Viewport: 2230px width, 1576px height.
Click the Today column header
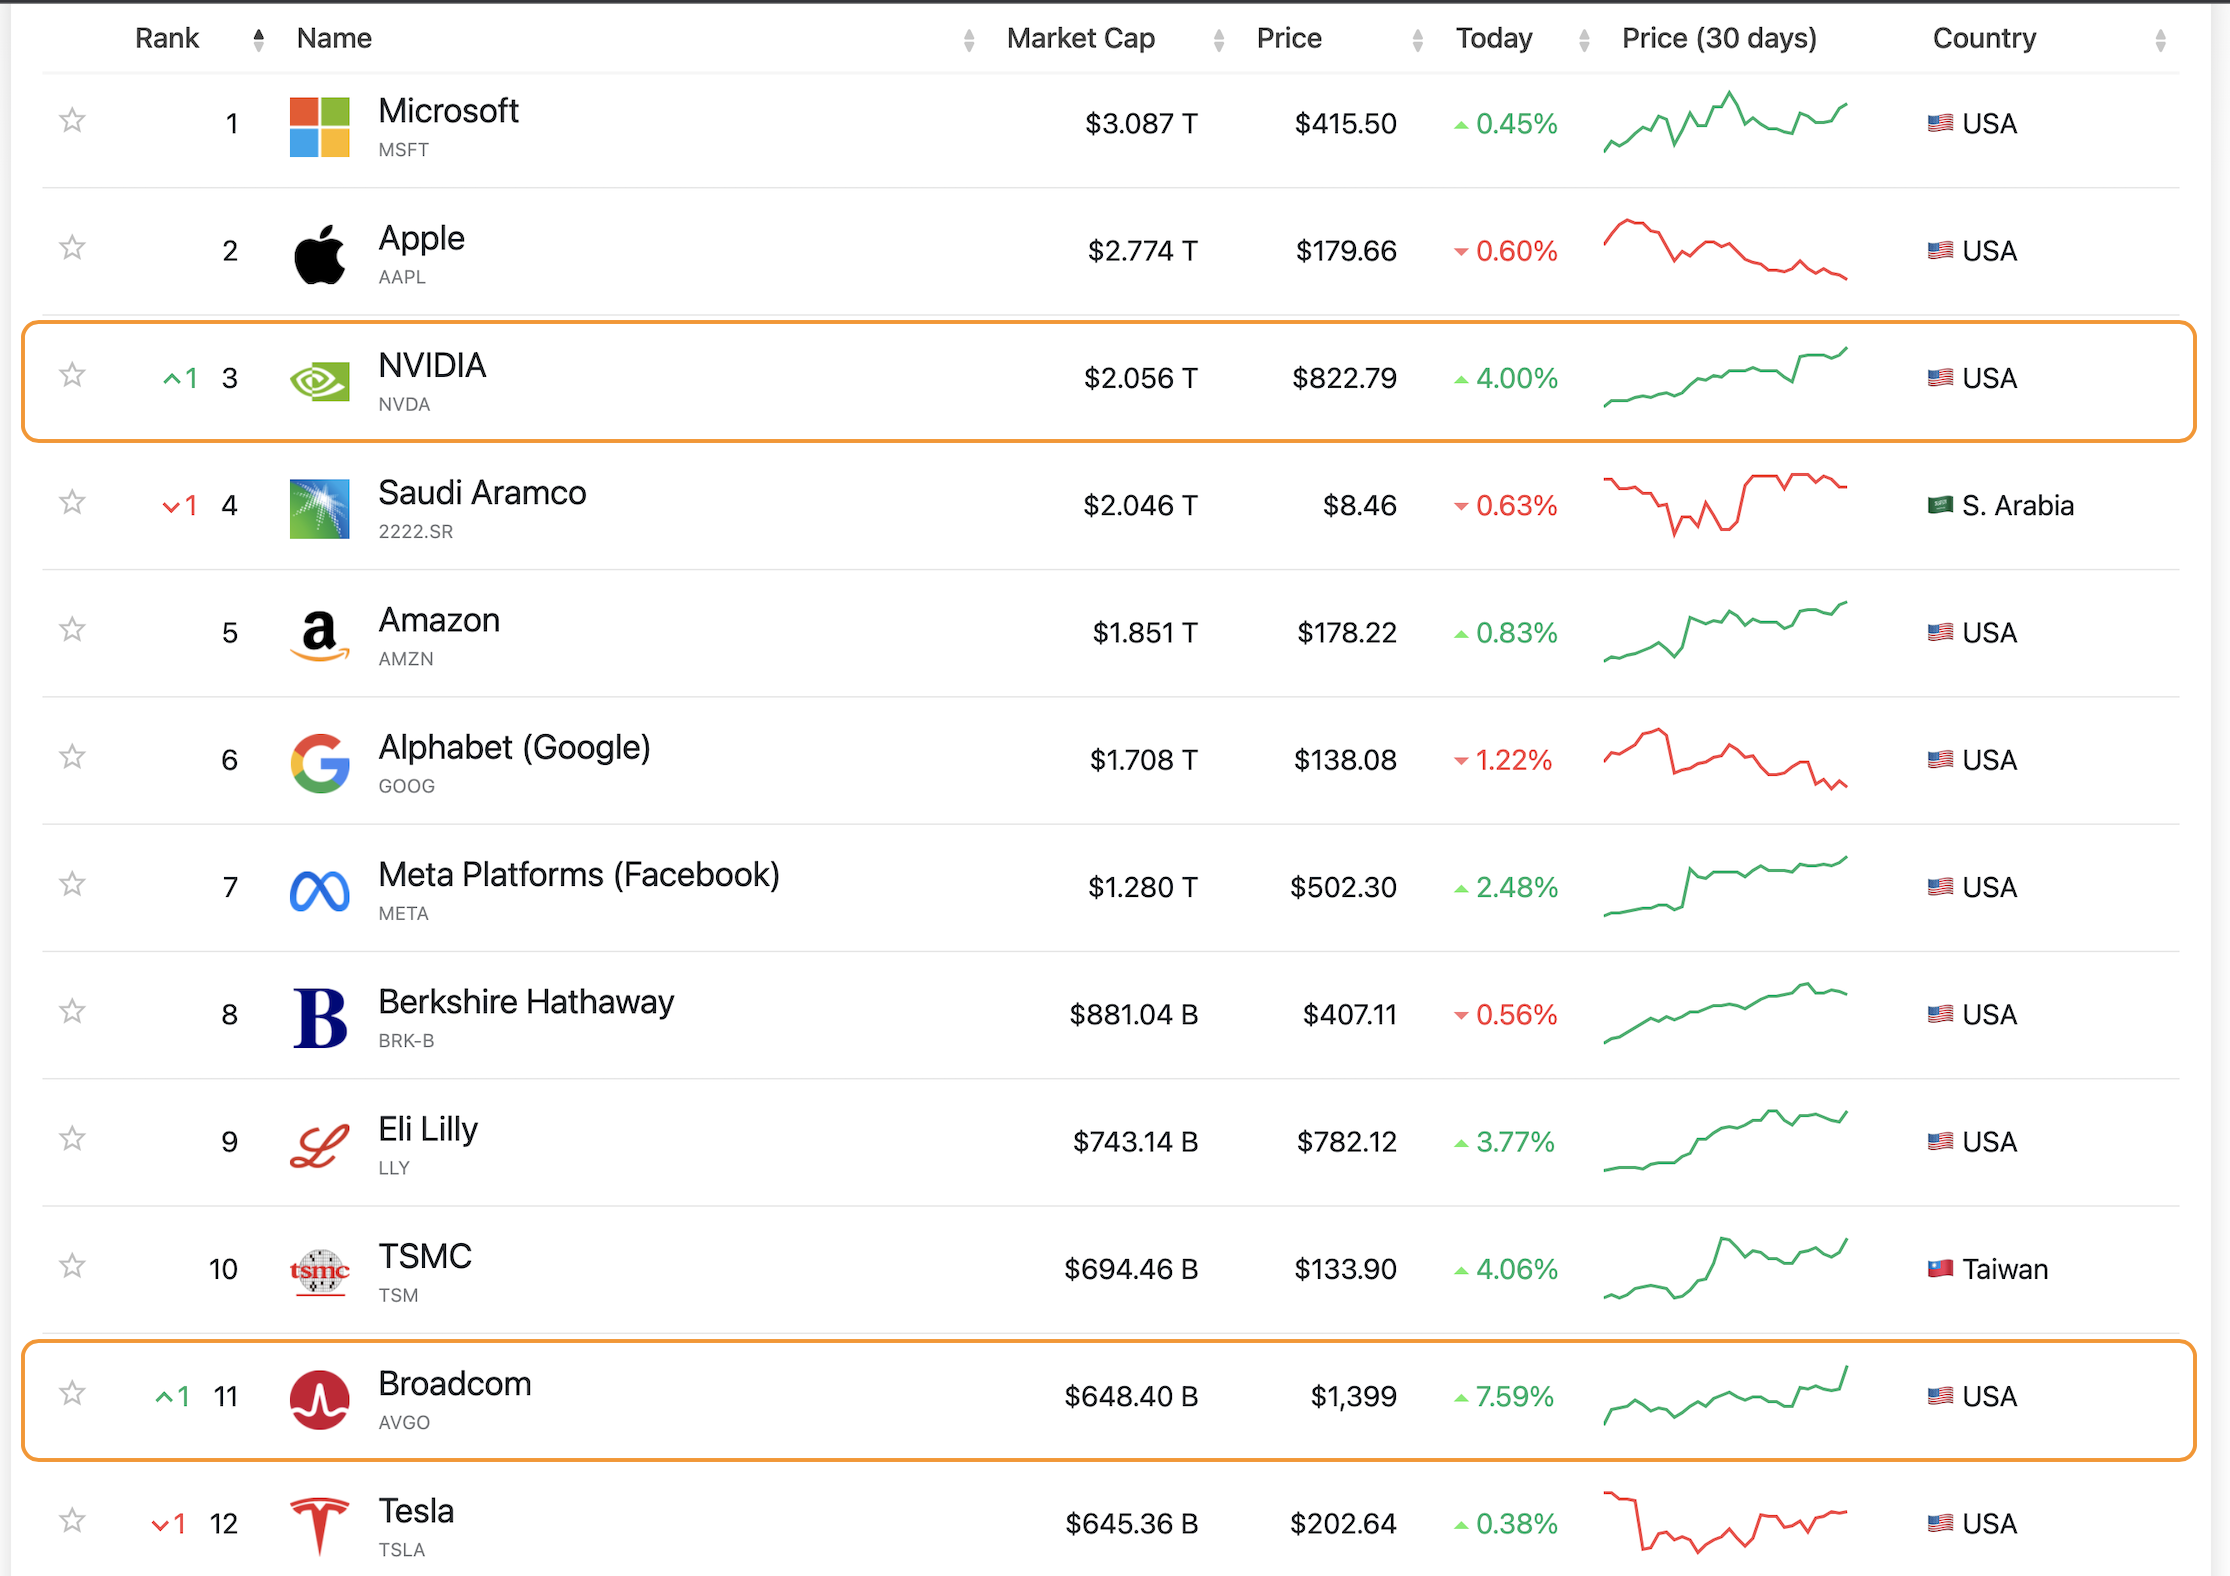[1493, 38]
